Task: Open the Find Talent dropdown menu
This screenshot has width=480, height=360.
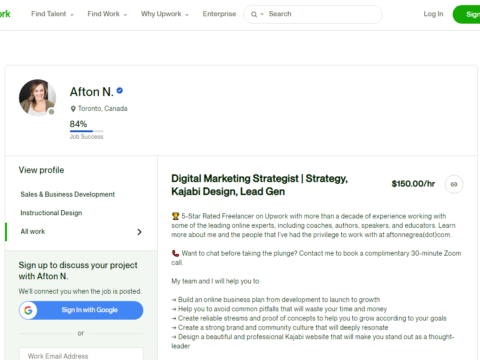Action: (x=52, y=14)
